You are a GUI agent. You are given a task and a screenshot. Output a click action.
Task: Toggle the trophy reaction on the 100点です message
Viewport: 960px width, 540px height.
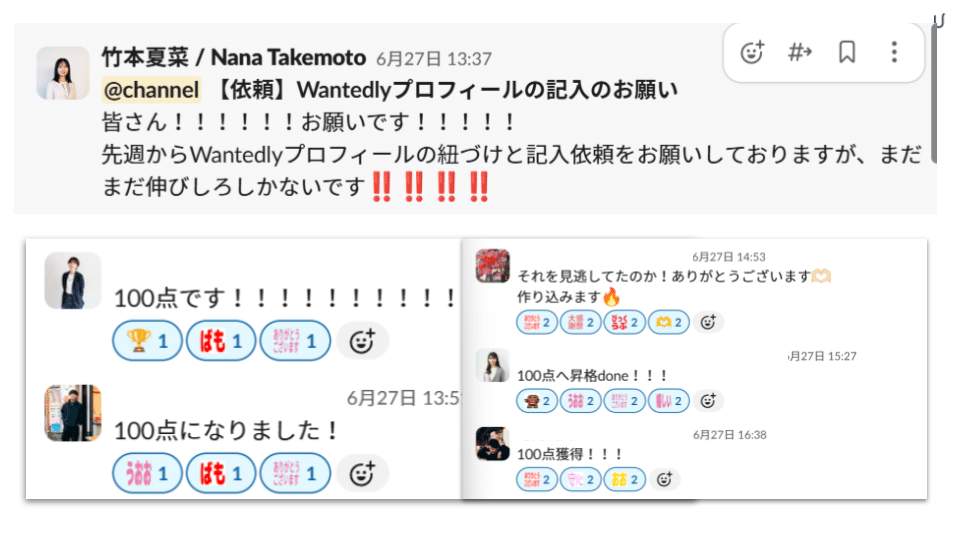click(148, 341)
